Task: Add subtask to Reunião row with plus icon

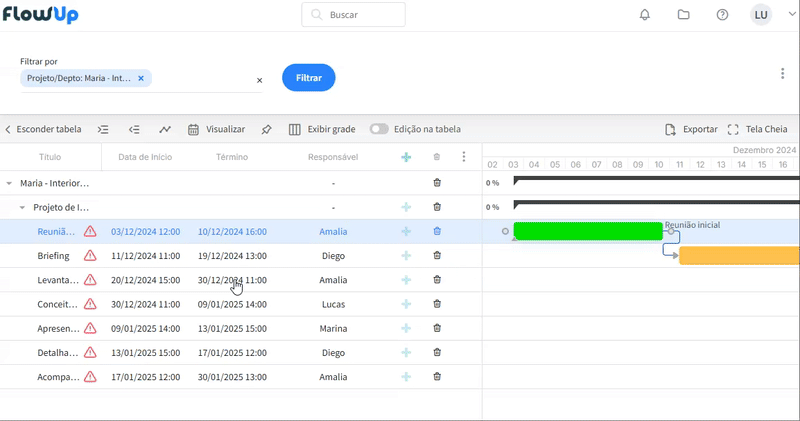Action: coord(406,231)
